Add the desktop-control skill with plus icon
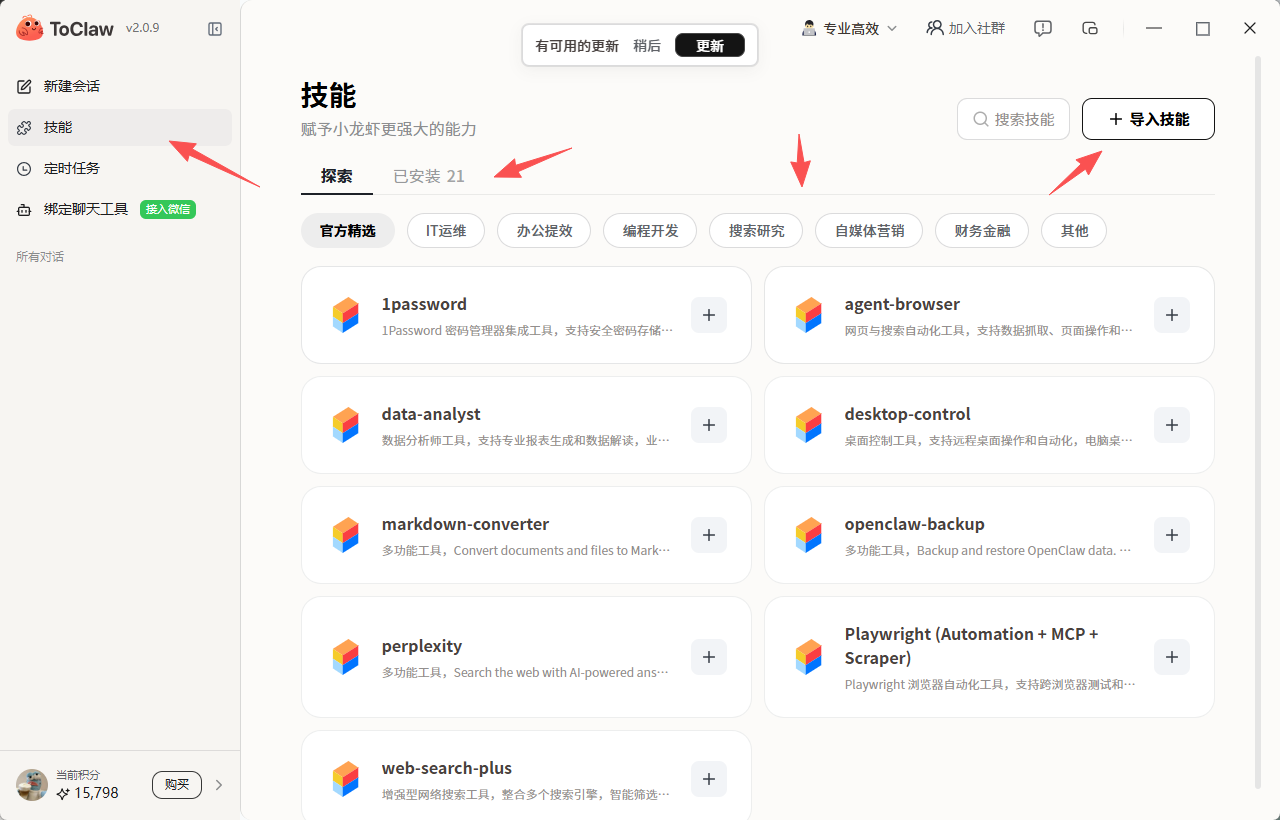This screenshot has width=1280, height=820. [1172, 425]
